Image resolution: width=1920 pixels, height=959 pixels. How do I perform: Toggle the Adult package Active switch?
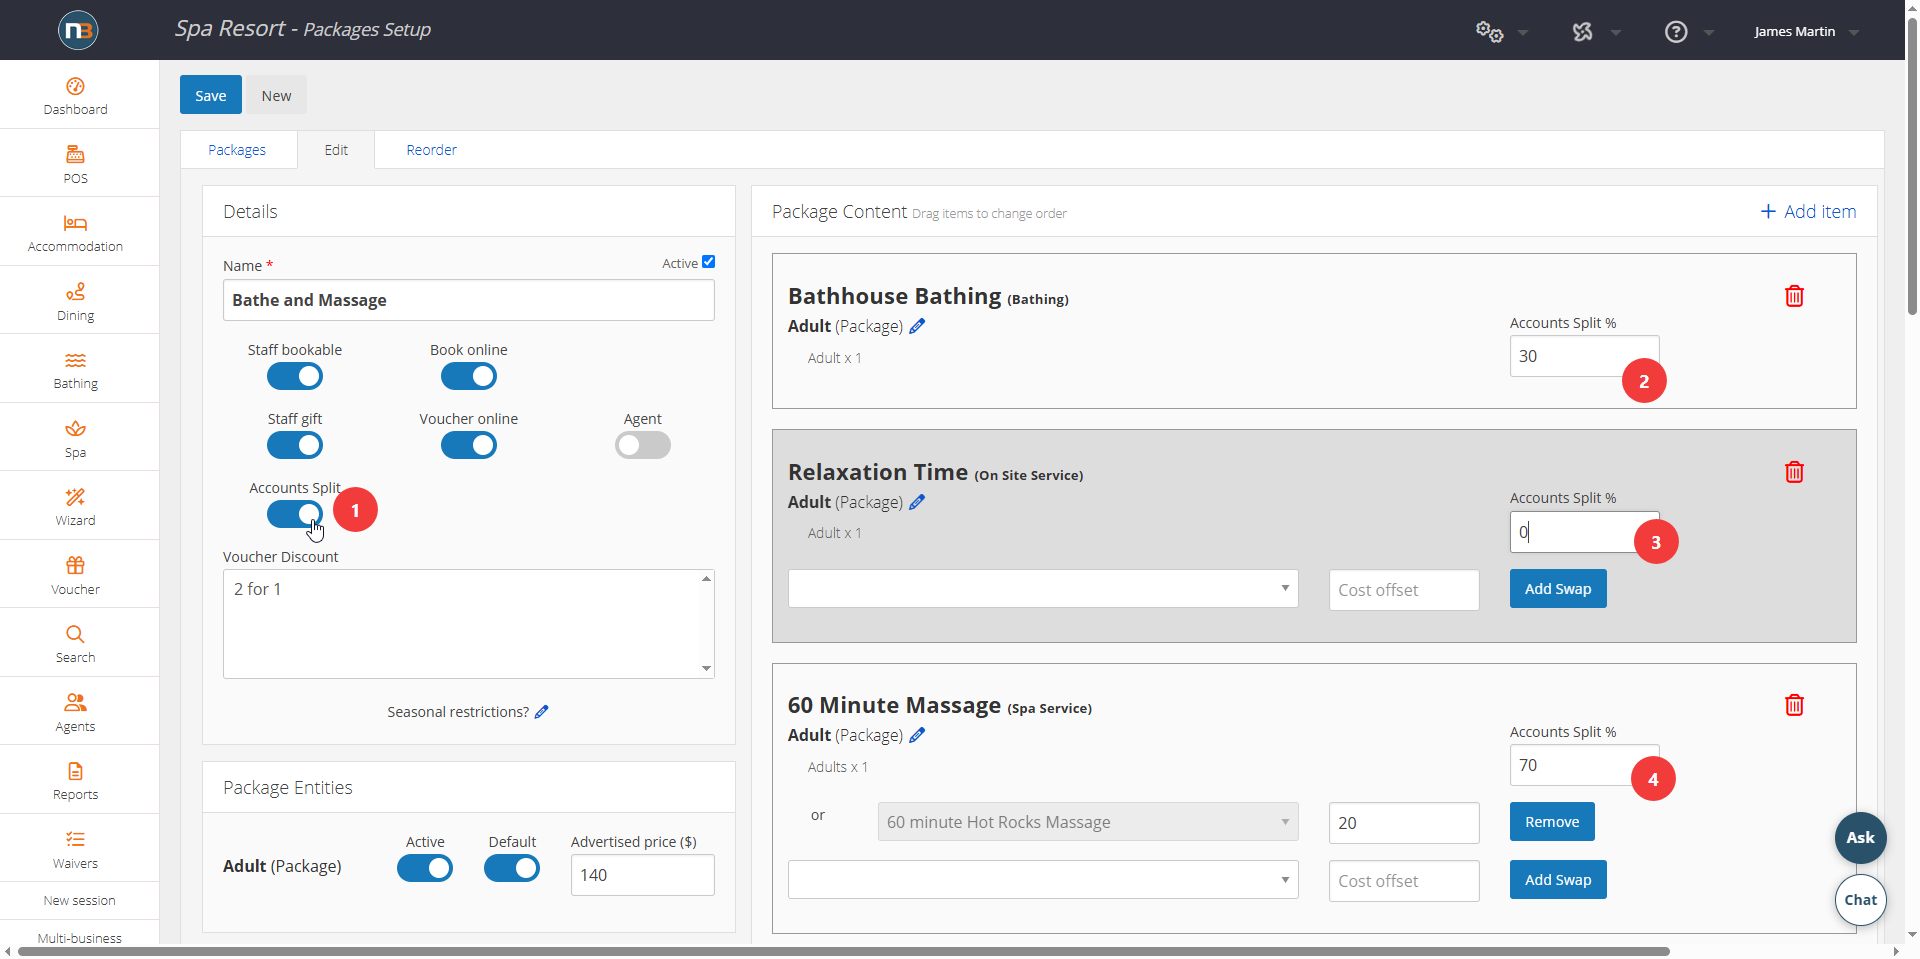coord(425,869)
